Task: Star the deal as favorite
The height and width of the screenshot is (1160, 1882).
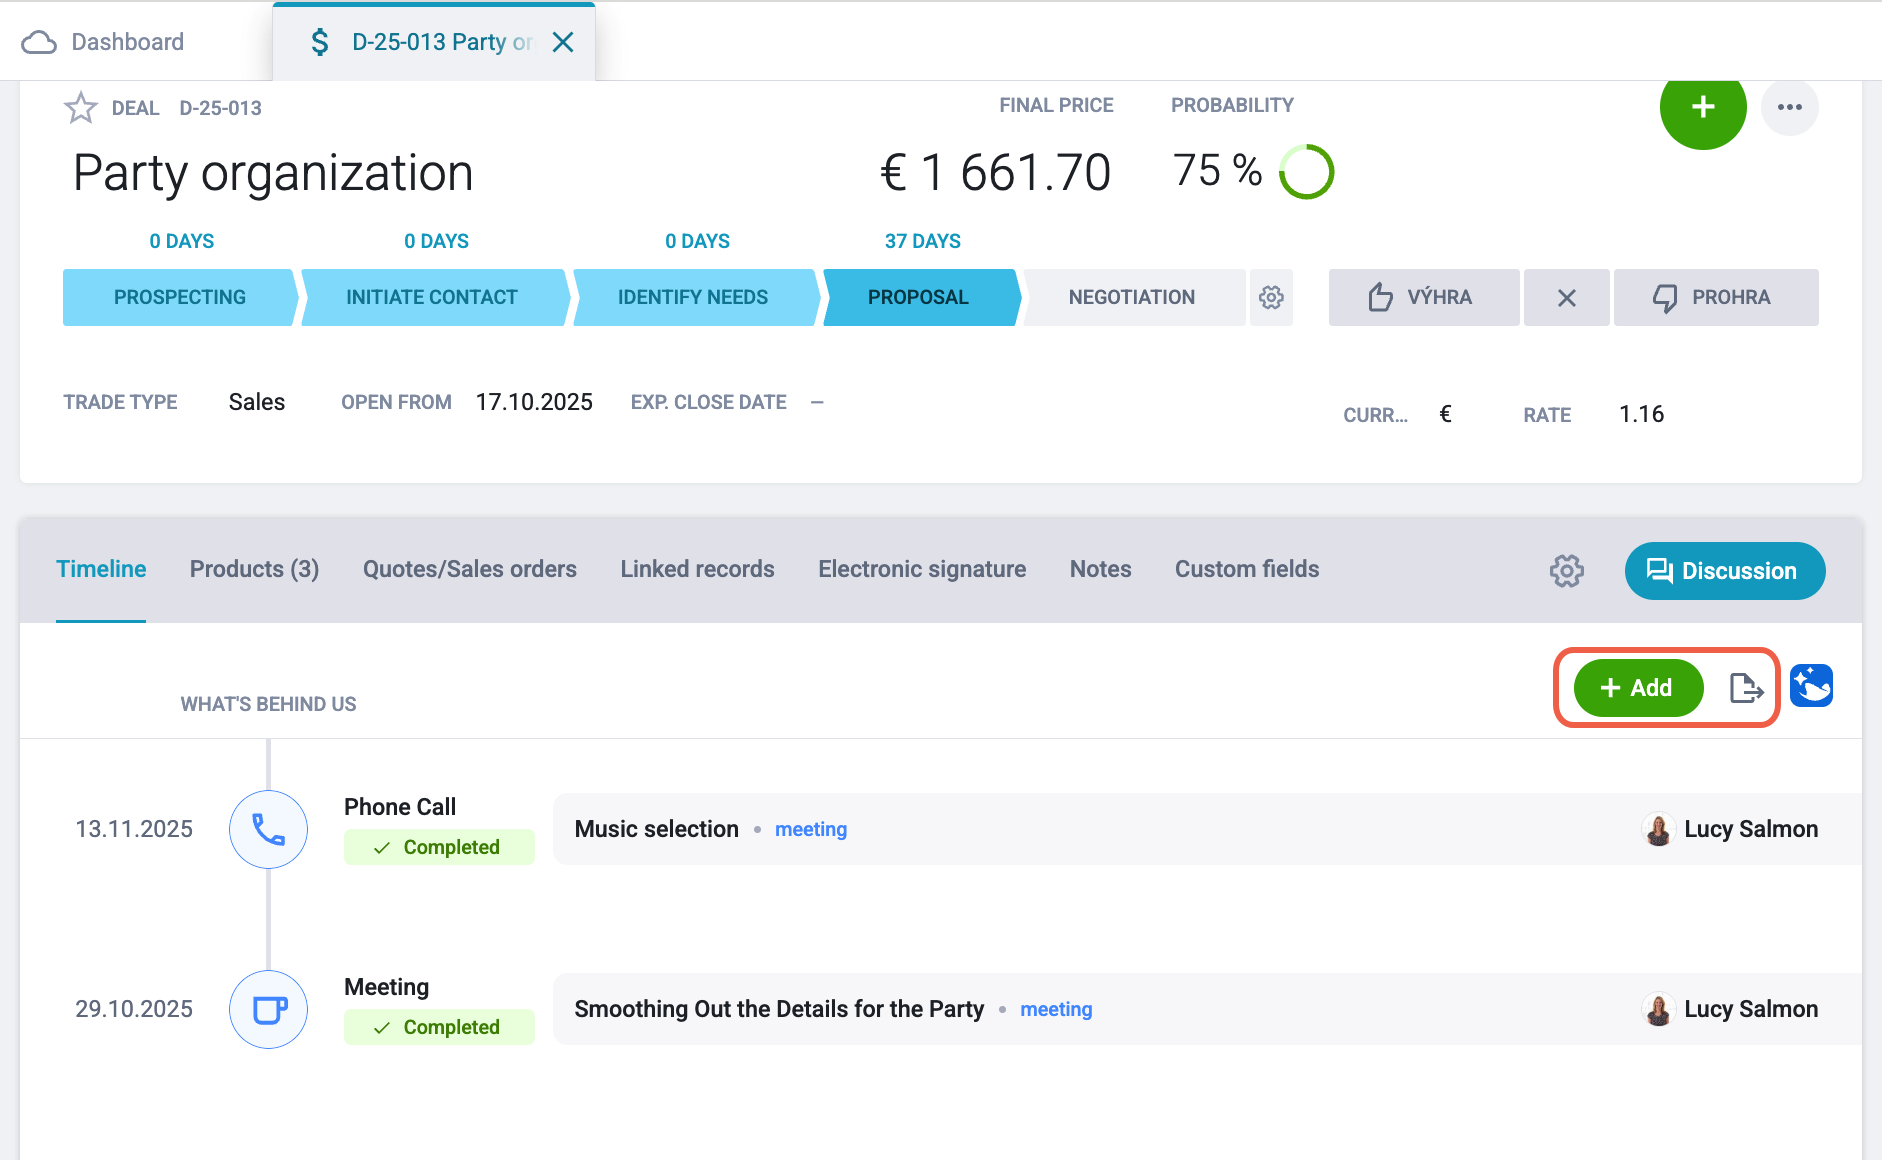Action: click(x=81, y=108)
